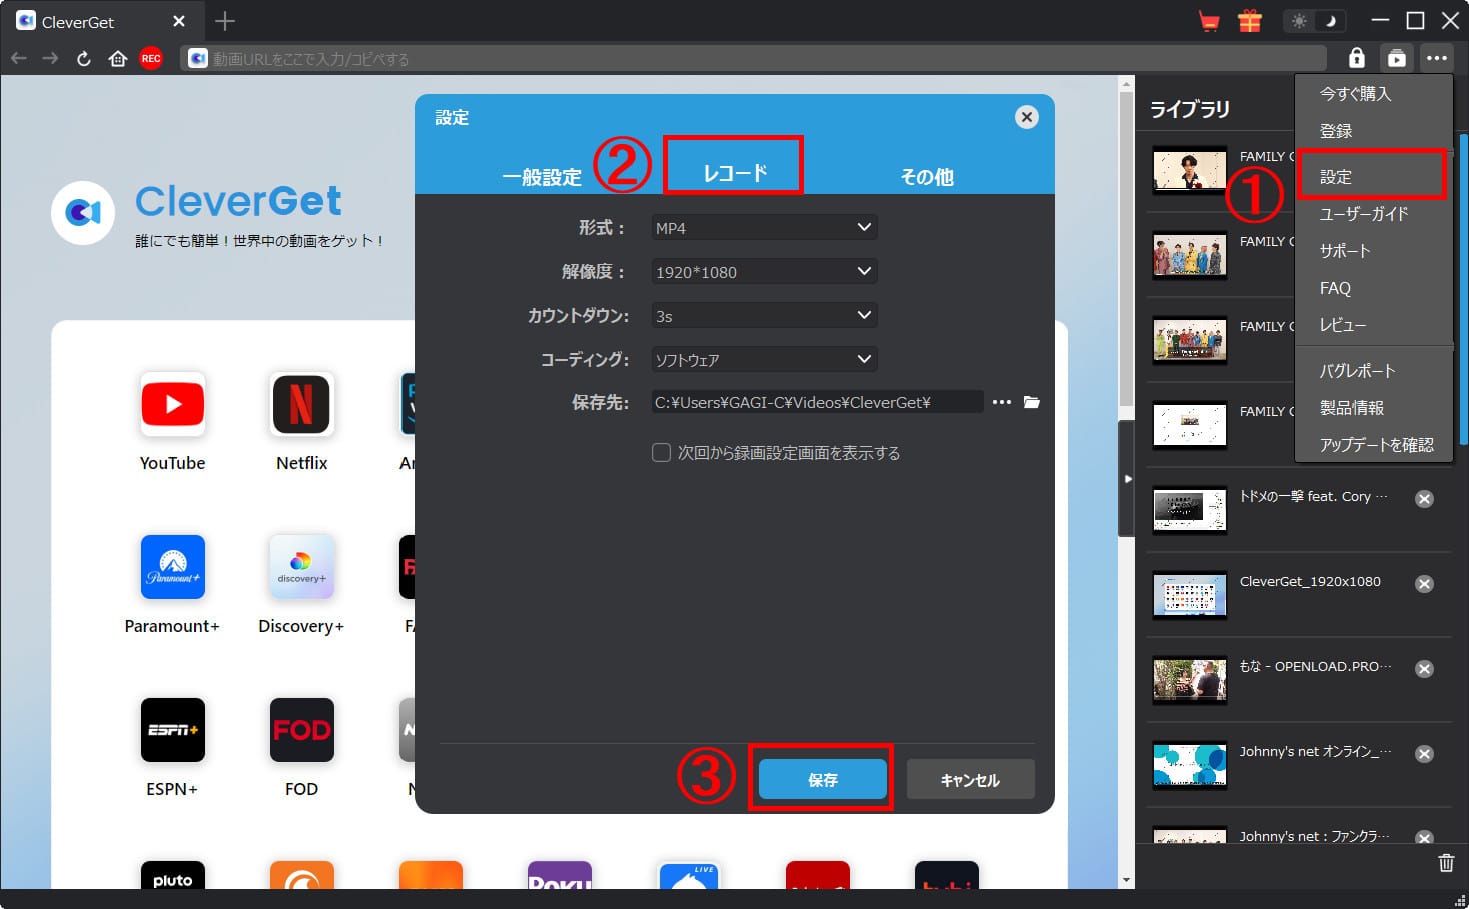This screenshot has width=1469, height=909.
Task: Reload the page with refresh icon
Action: [84, 59]
